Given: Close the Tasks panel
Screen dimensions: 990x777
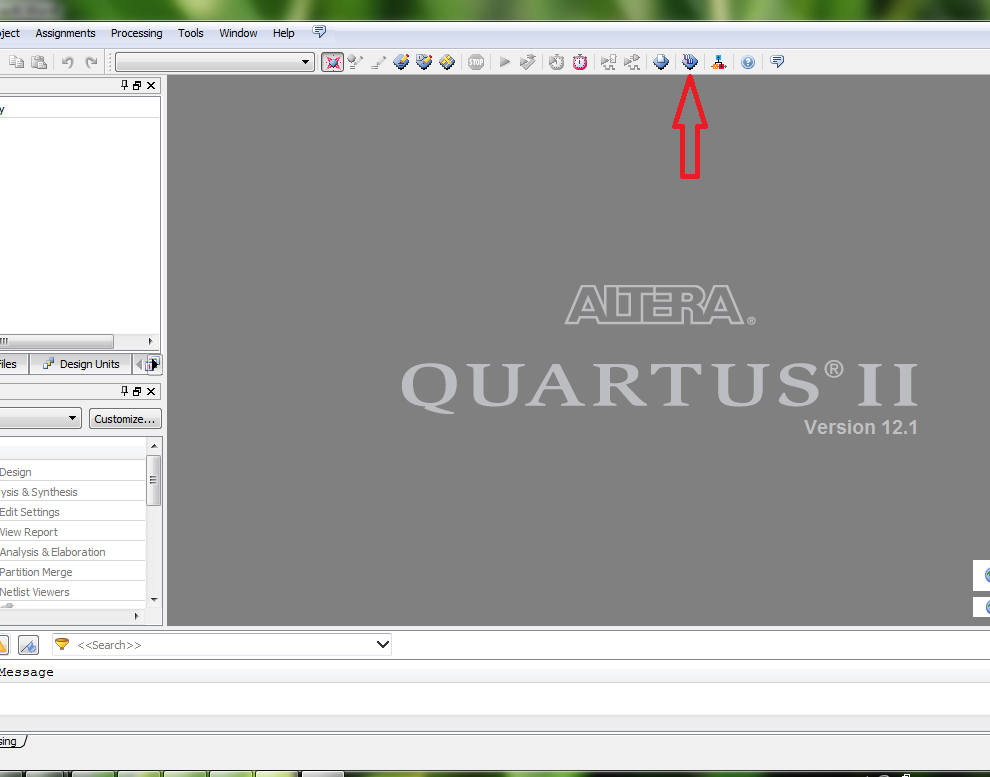Looking at the screenshot, I should coord(151,391).
